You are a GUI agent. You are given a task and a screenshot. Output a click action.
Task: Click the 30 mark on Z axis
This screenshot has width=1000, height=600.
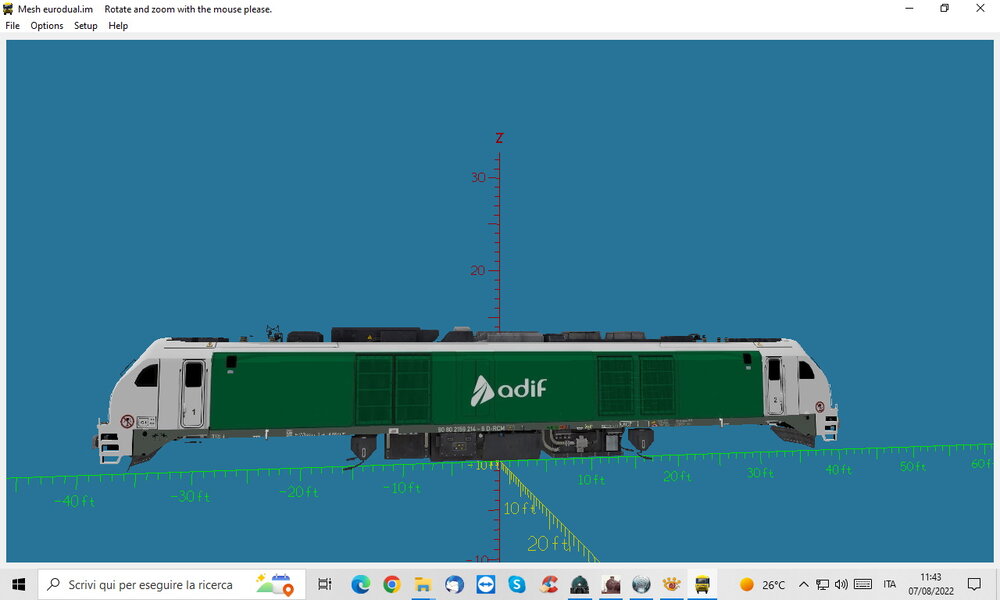tap(478, 177)
